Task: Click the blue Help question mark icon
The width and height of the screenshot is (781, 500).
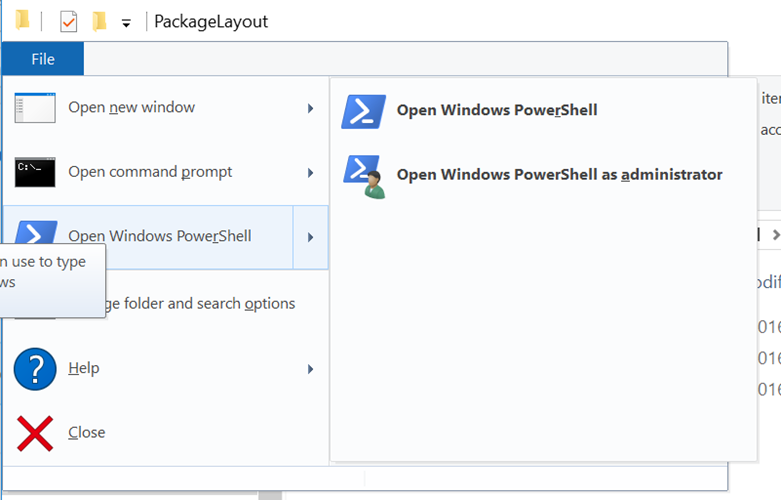Action: (x=35, y=368)
